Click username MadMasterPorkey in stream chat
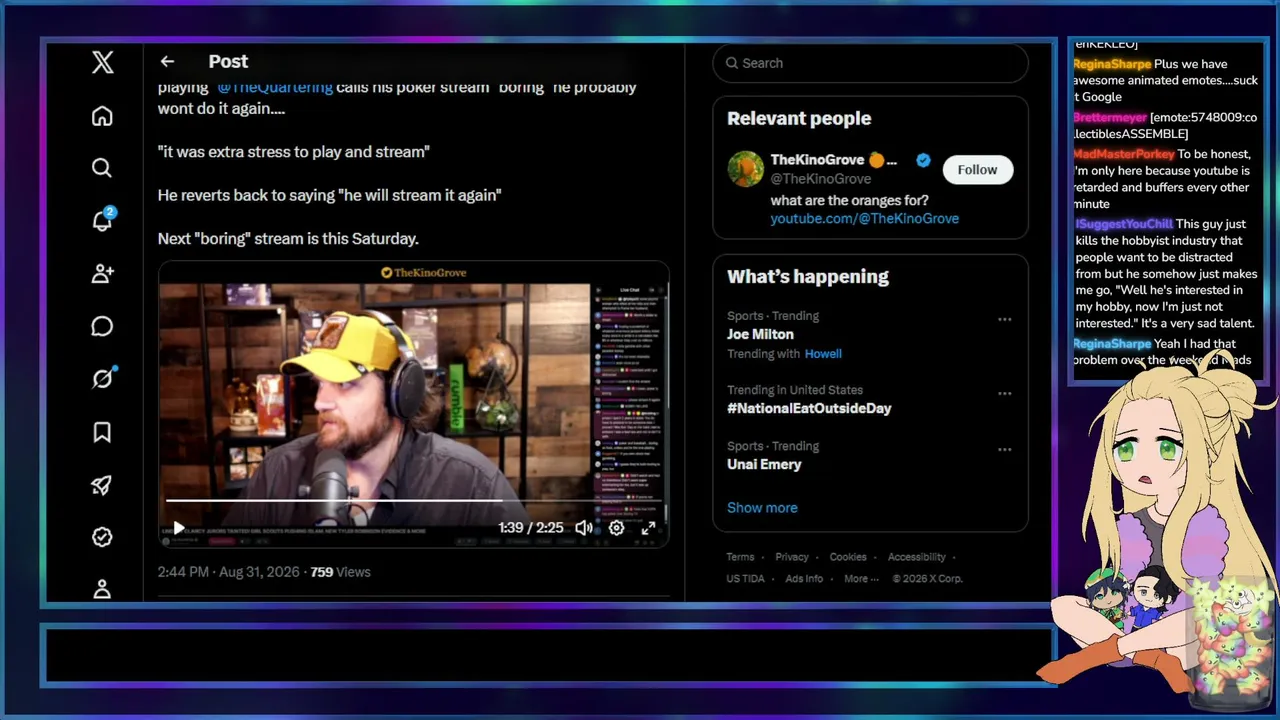The height and width of the screenshot is (720, 1280). 1124,154
